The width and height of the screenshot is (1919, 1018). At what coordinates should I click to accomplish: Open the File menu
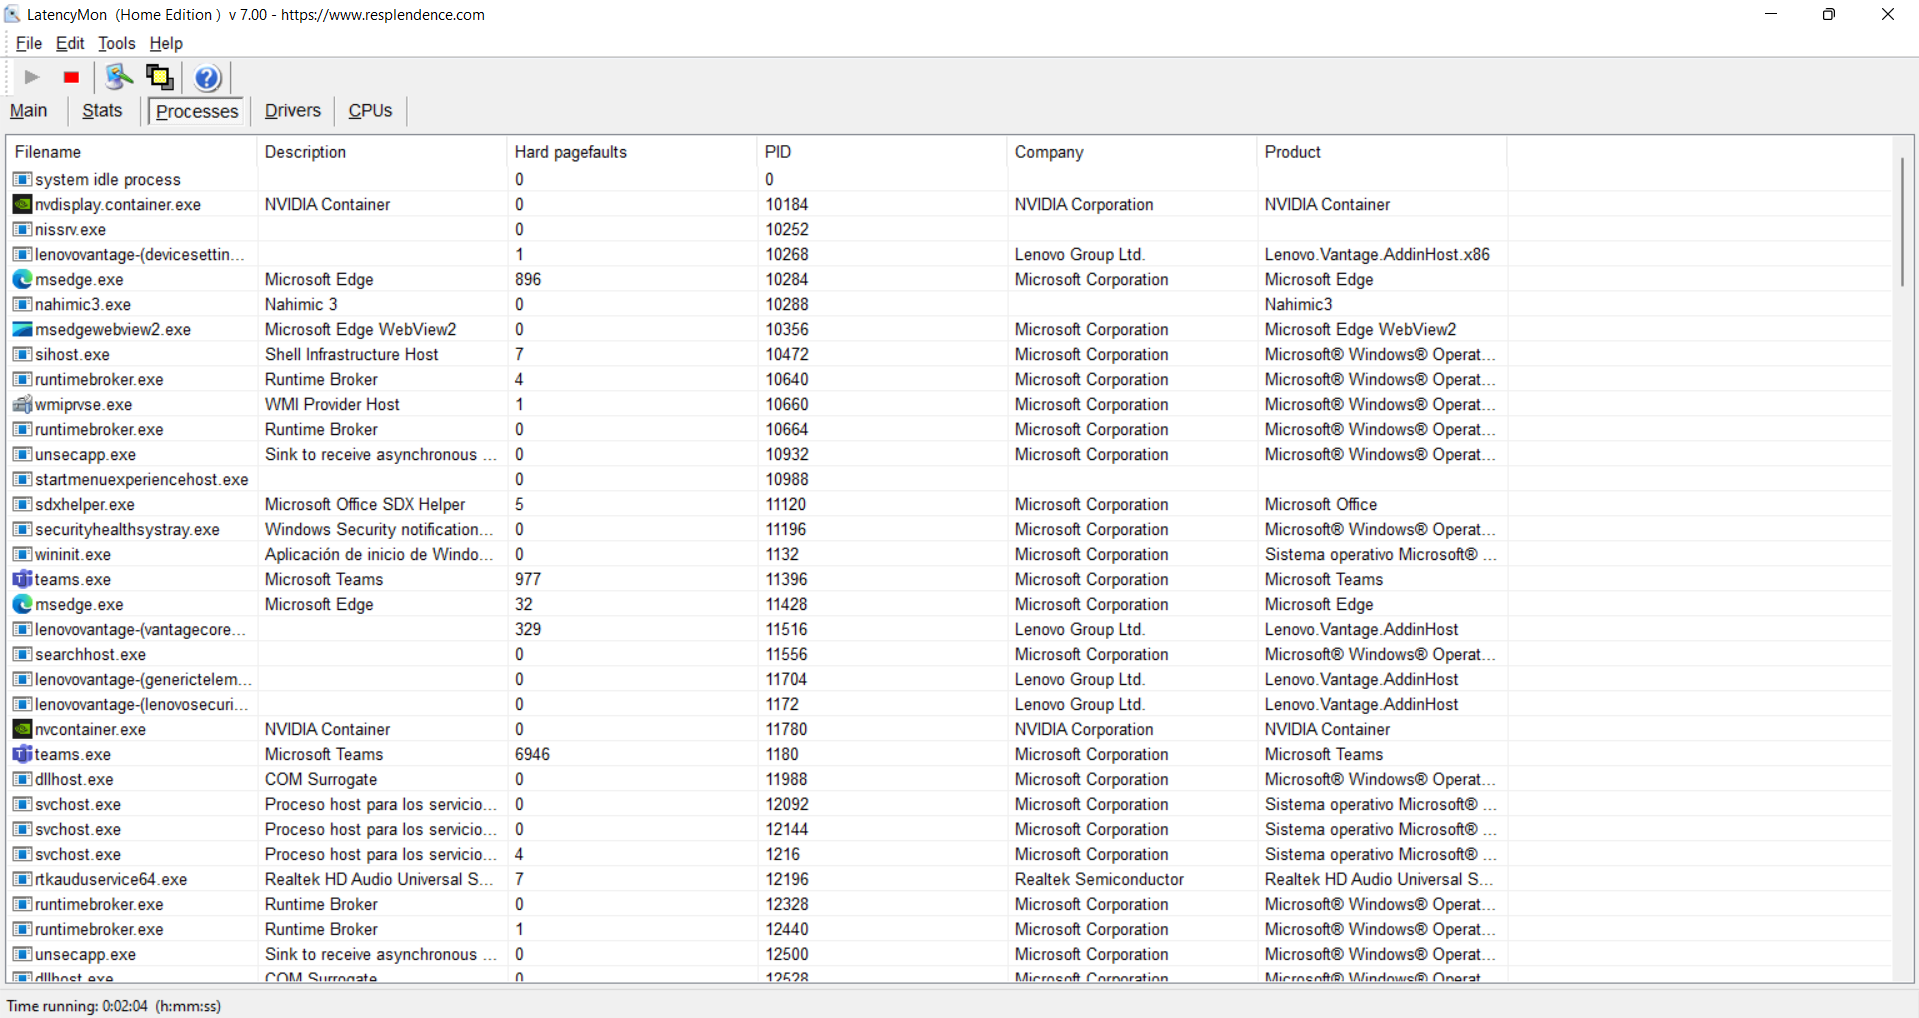[x=29, y=43]
